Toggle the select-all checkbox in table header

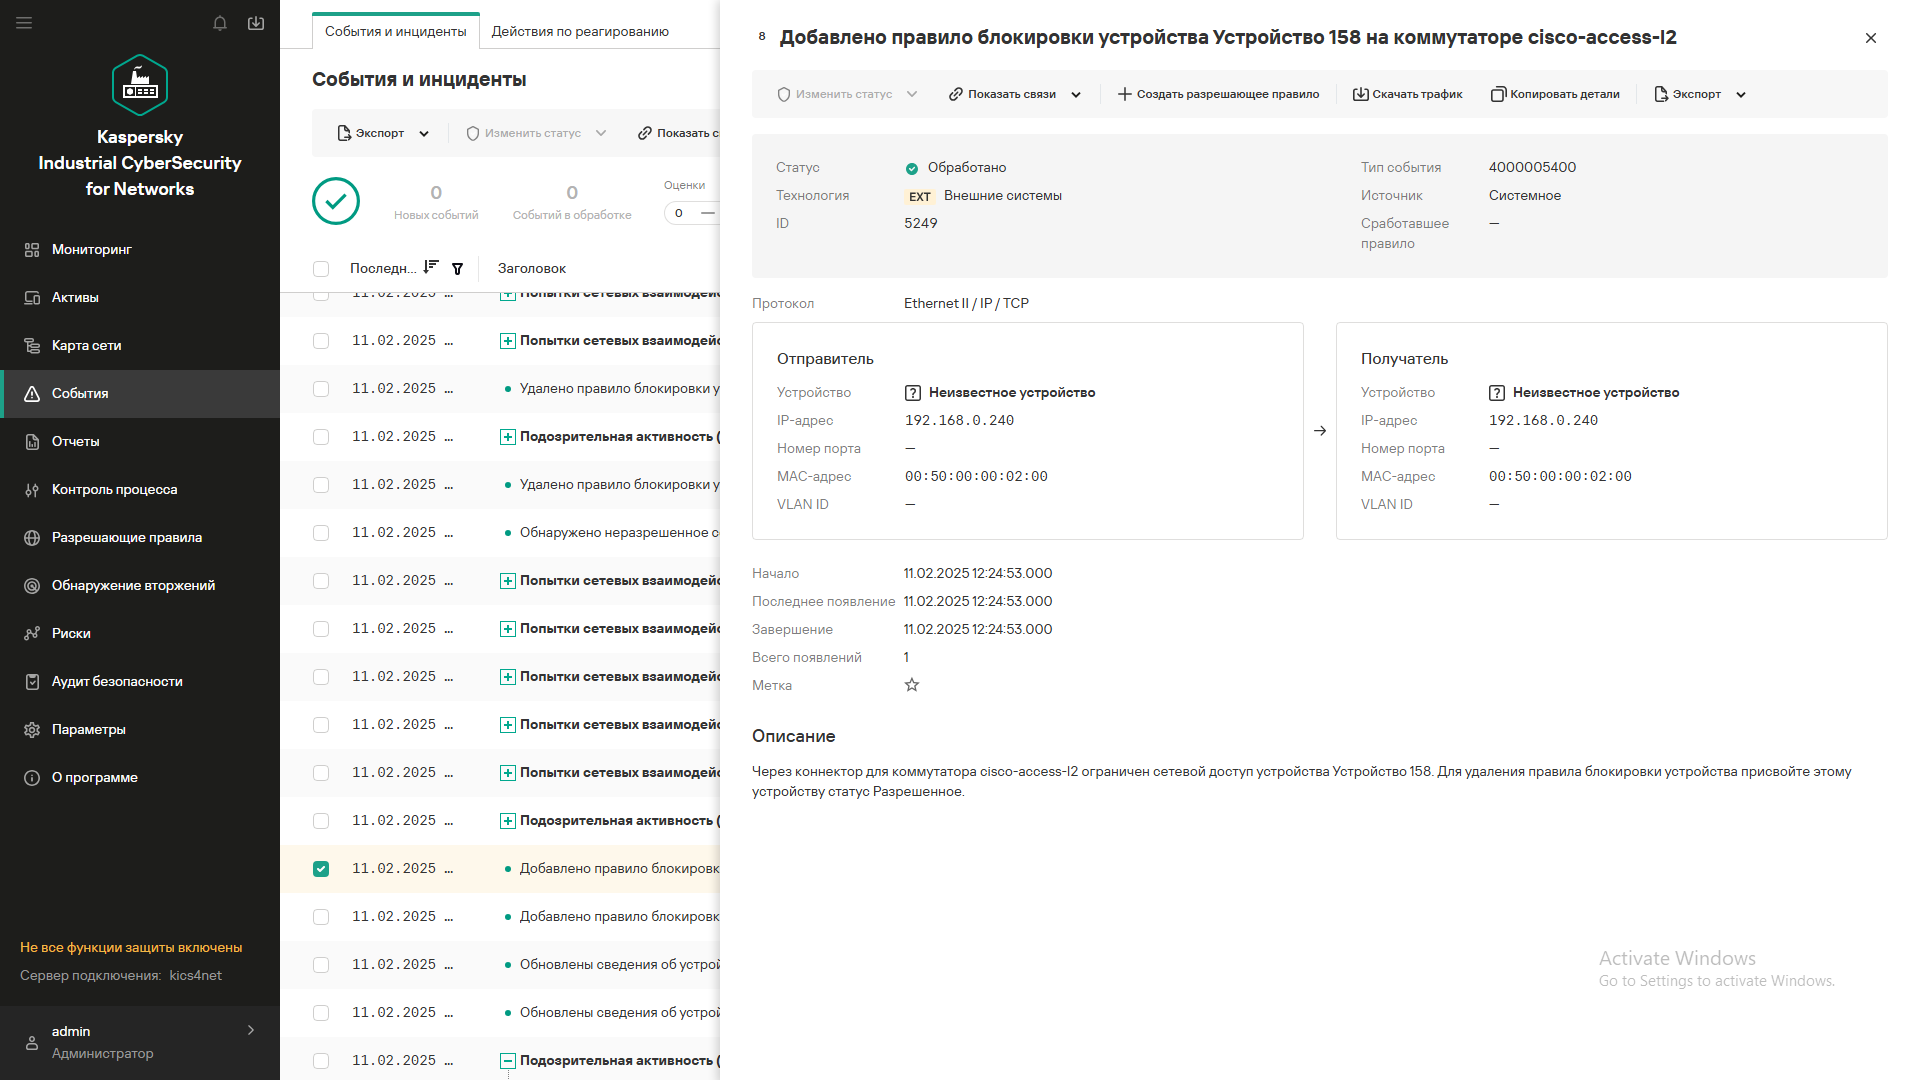coord(321,269)
